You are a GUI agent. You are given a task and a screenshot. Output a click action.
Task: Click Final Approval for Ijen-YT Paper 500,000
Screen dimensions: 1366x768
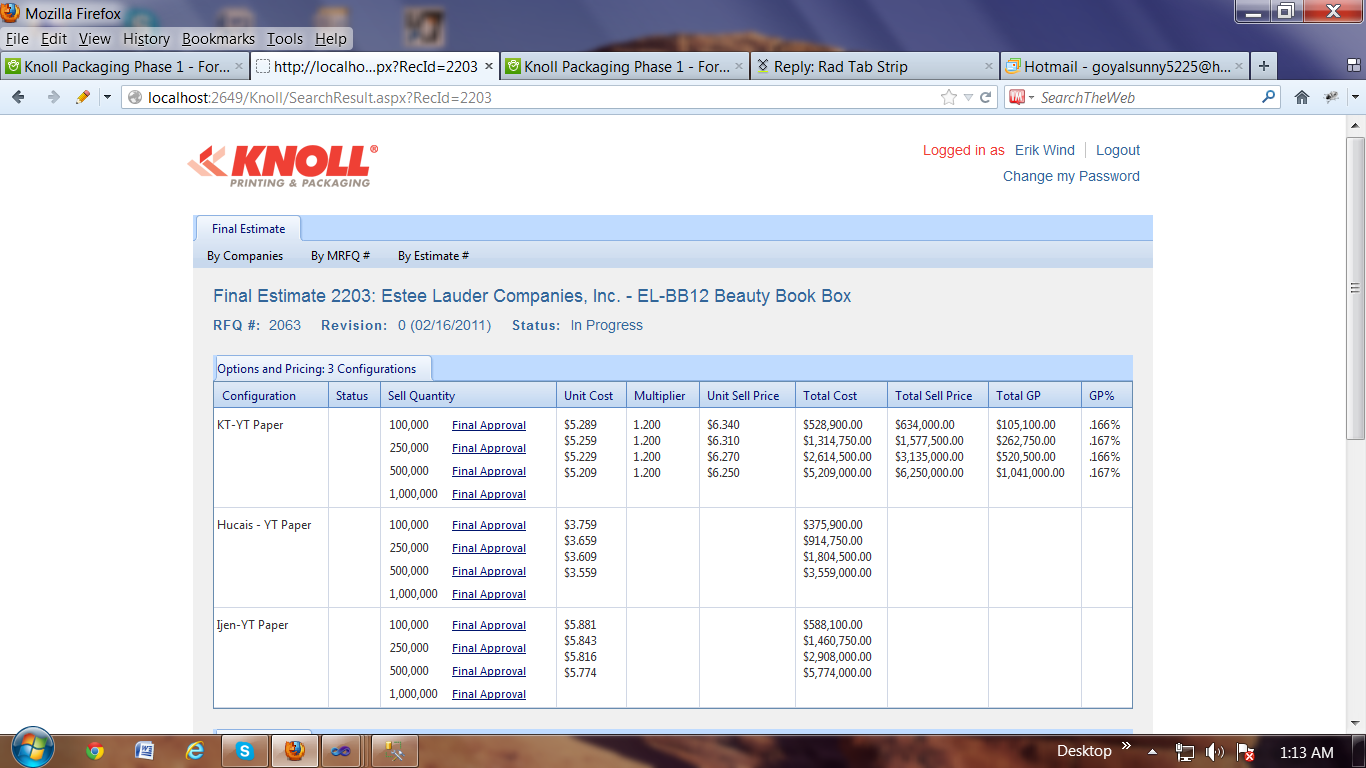pos(489,671)
